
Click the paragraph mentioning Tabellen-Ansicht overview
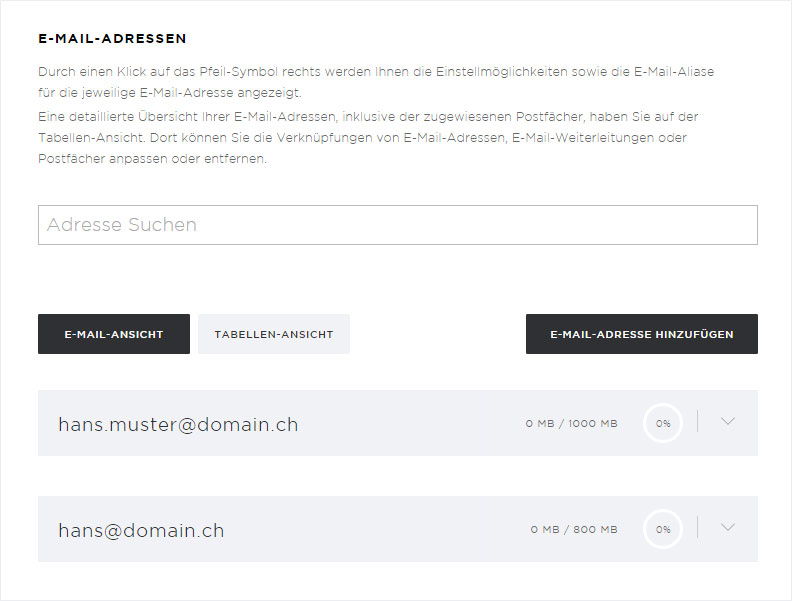click(x=368, y=137)
